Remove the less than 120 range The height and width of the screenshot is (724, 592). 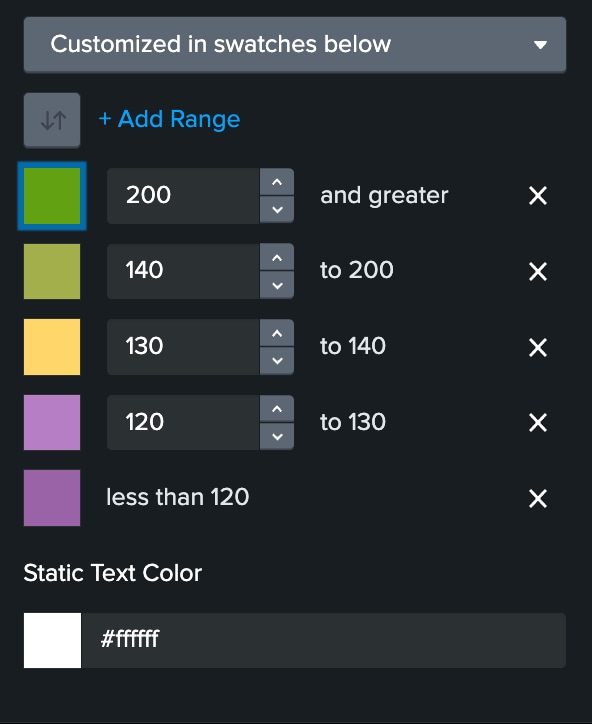click(538, 498)
